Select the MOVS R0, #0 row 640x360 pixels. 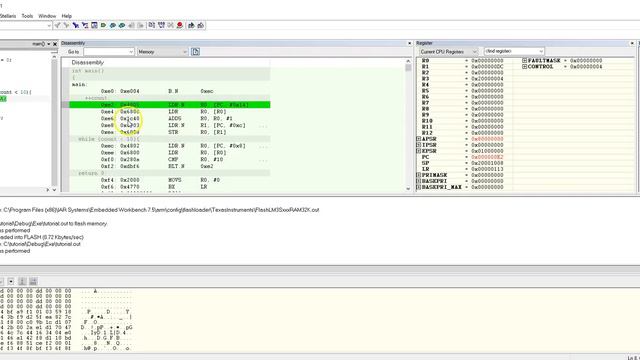(170, 180)
